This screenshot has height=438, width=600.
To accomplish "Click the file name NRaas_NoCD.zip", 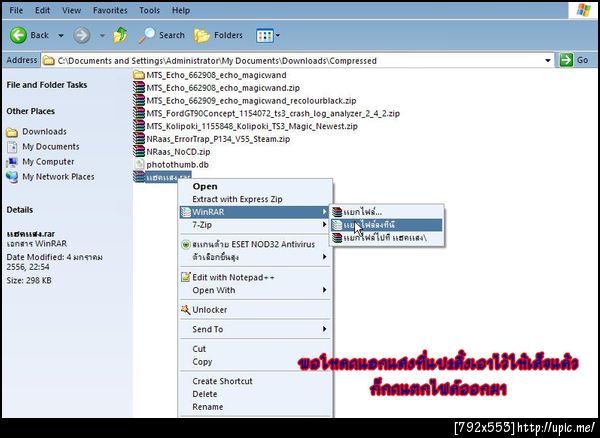I will 178,152.
